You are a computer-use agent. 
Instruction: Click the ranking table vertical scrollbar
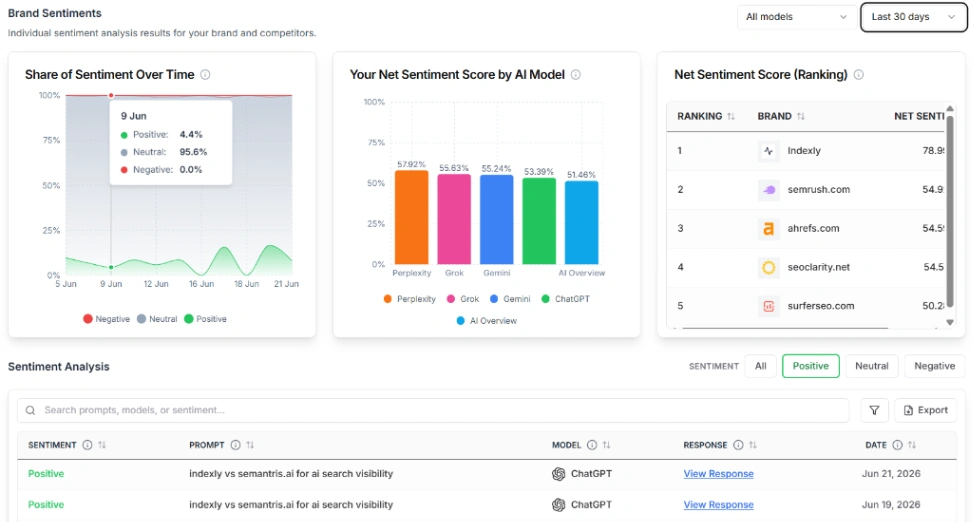point(950,211)
